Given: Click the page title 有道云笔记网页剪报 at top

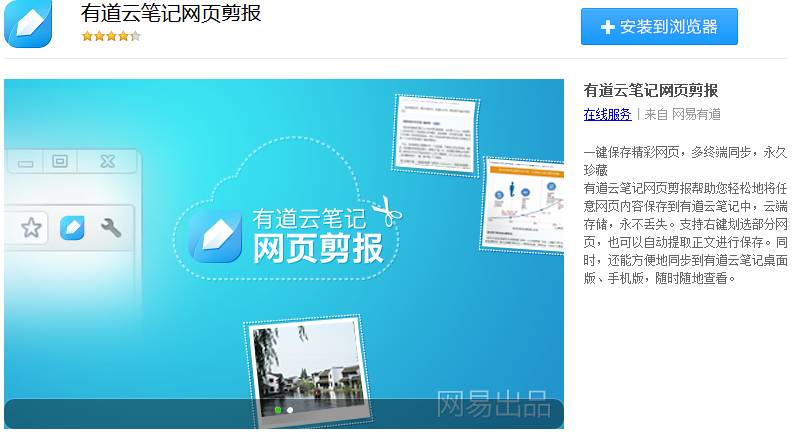Looking at the screenshot, I should coord(171,13).
